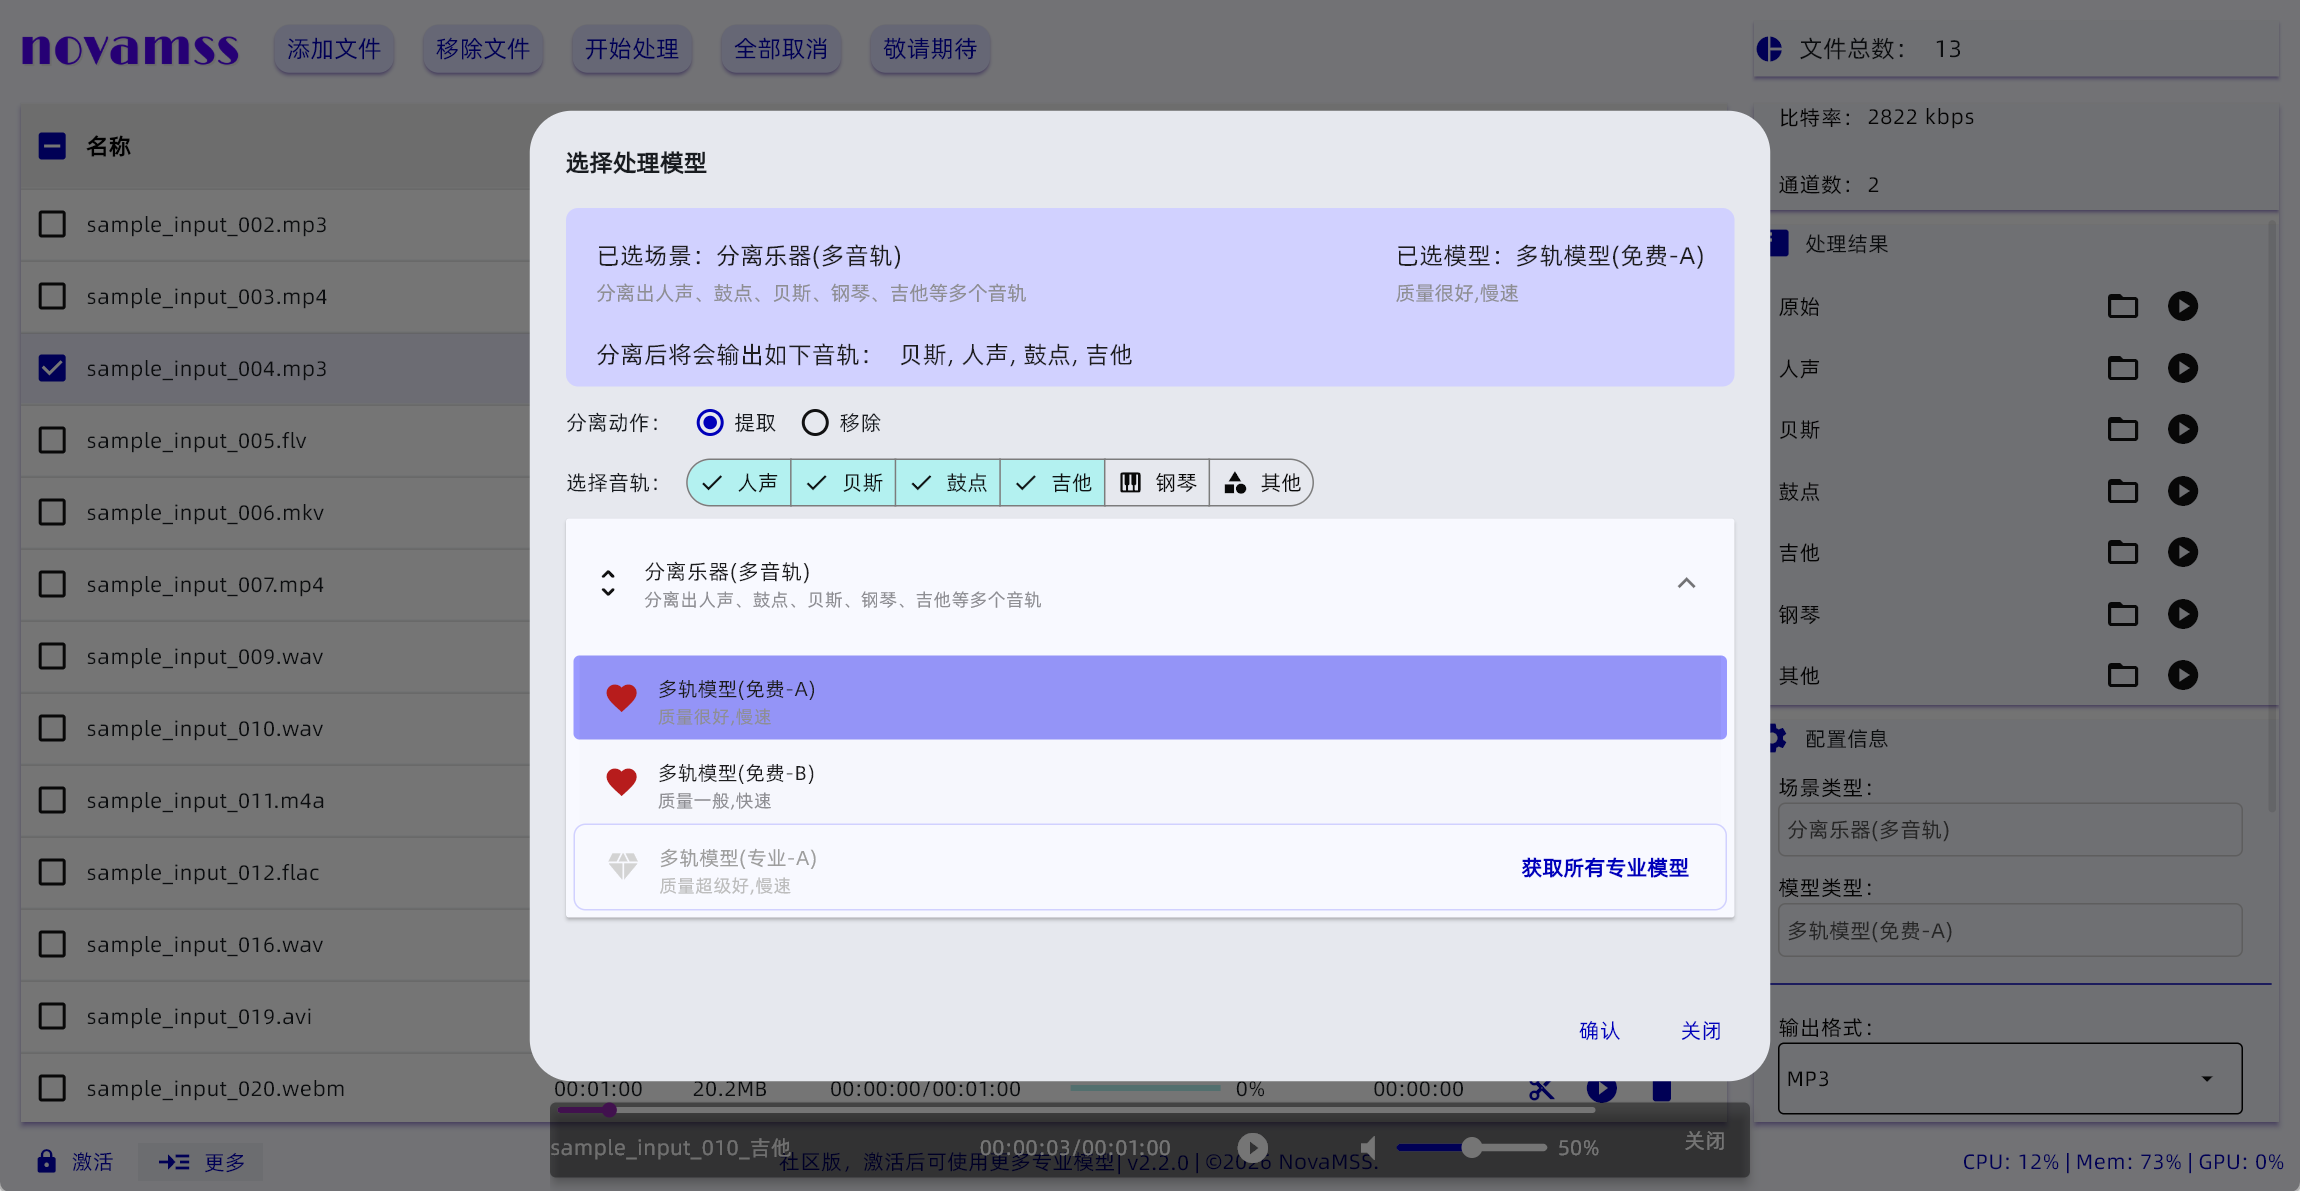Check sample_input_002.mp3 checkbox

(x=52, y=224)
